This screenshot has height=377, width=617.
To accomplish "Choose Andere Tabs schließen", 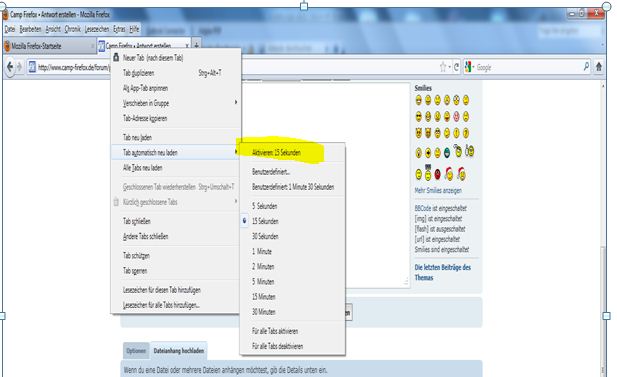I will click(175, 237).
